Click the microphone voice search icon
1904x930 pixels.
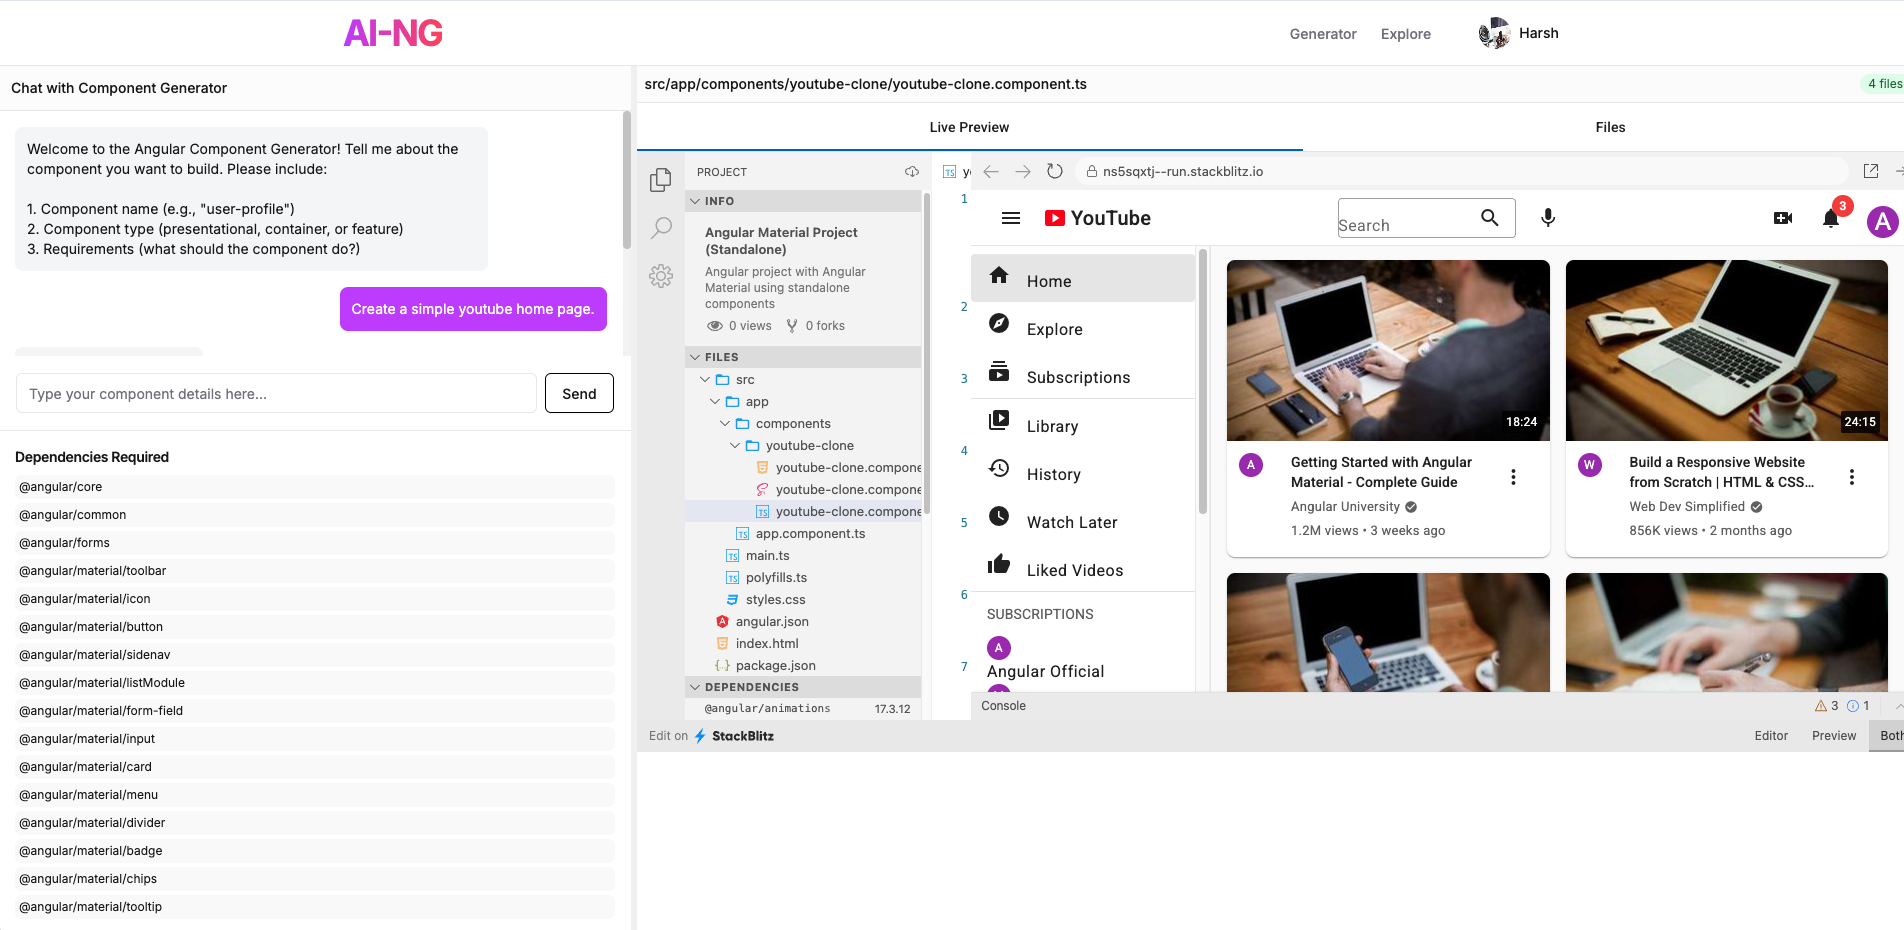(x=1548, y=218)
